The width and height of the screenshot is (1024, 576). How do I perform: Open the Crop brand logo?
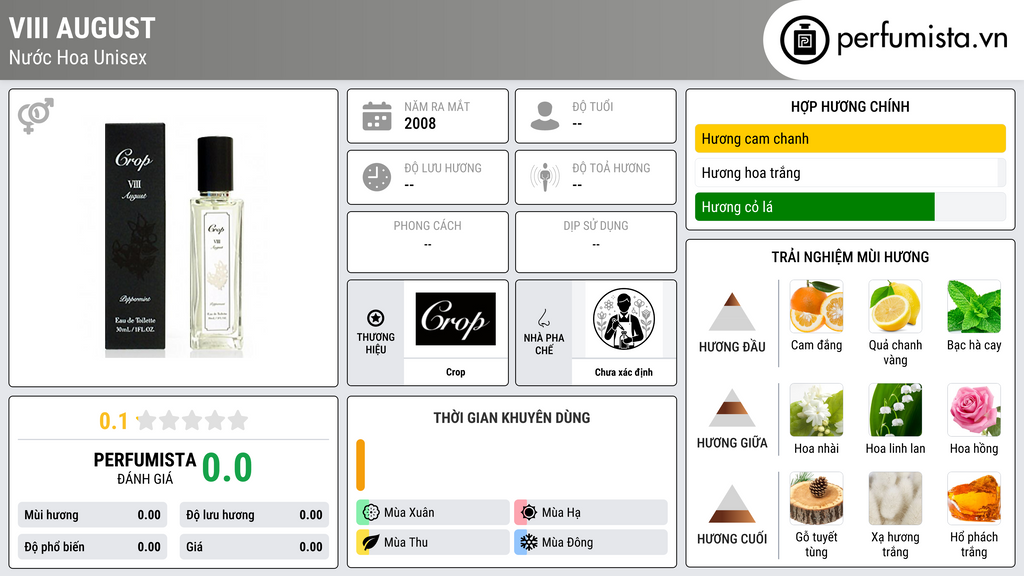pyautogui.click(x=455, y=319)
